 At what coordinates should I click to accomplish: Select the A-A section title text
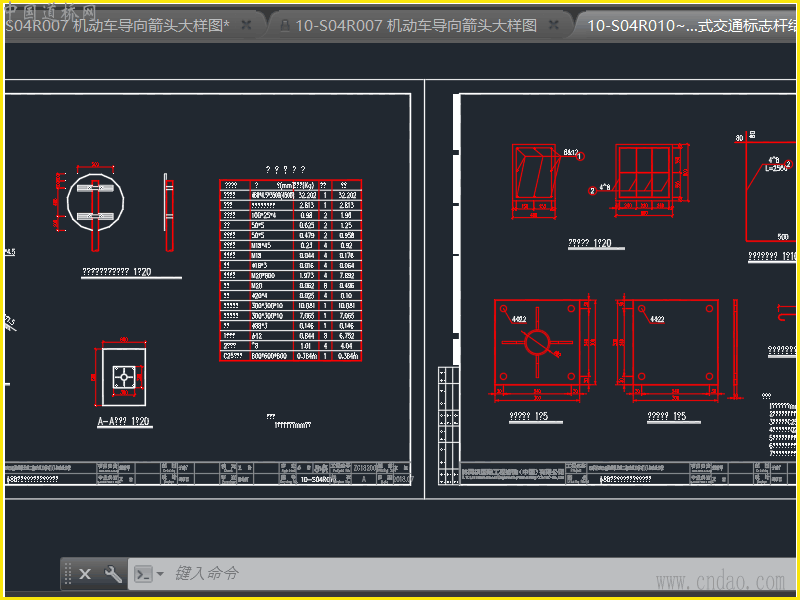pyautogui.click(x=123, y=421)
